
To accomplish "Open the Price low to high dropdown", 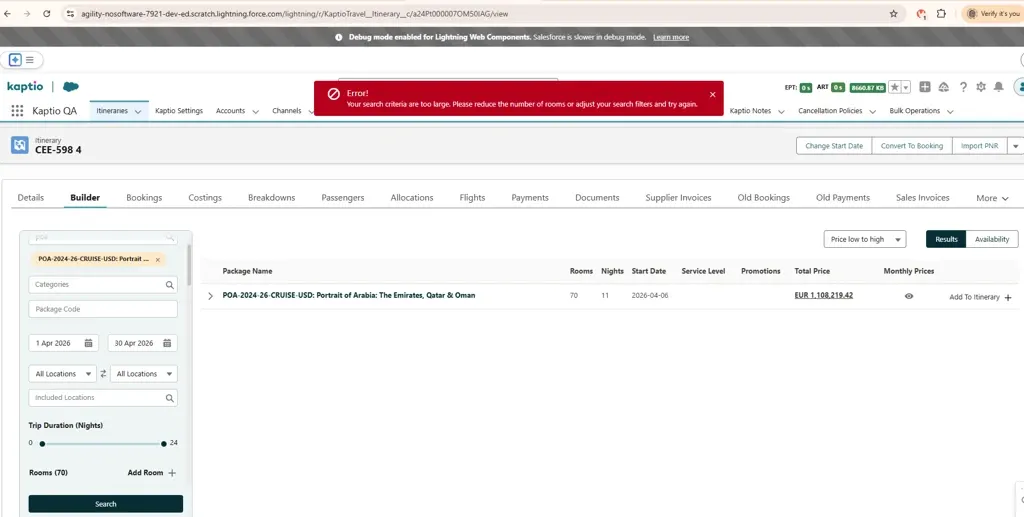I will tap(865, 239).
